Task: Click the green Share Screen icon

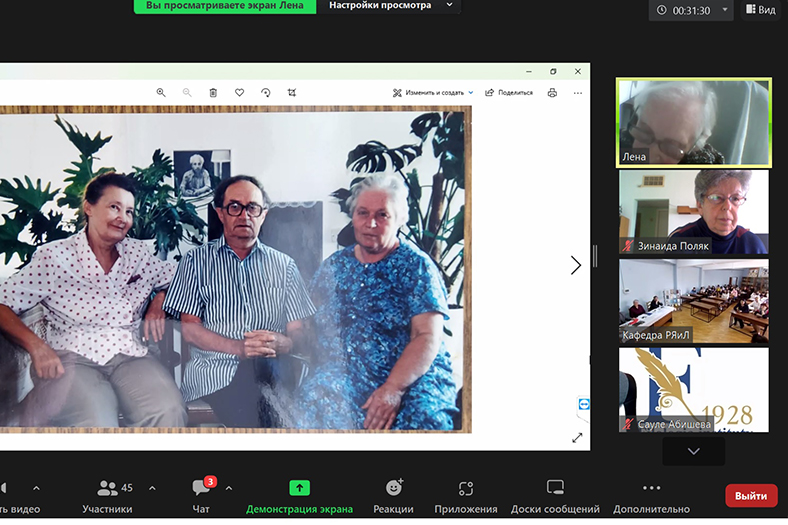Action: [299, 488]
